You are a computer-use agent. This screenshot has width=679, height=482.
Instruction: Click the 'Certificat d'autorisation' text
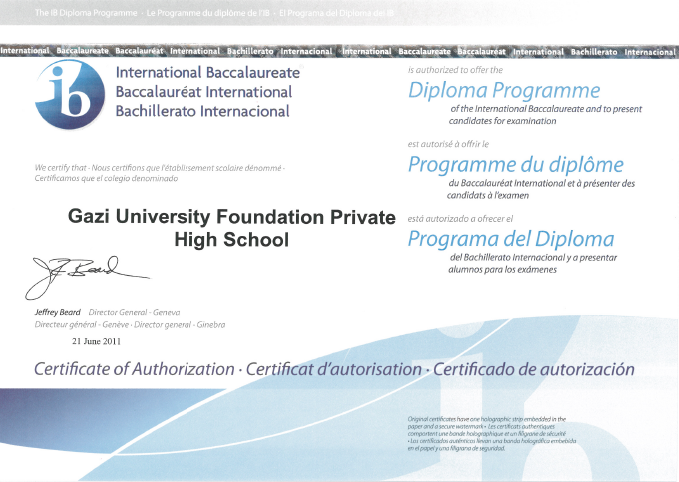[333, 369]
